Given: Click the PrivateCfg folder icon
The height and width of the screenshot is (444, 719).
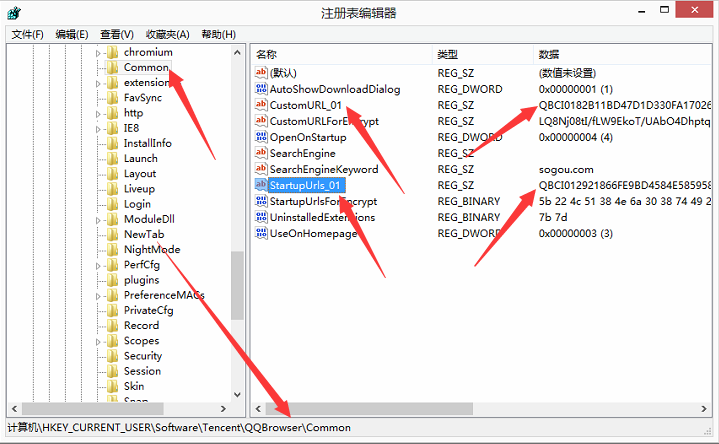Looking at the screenshot, I should click(x=112, y=310).
